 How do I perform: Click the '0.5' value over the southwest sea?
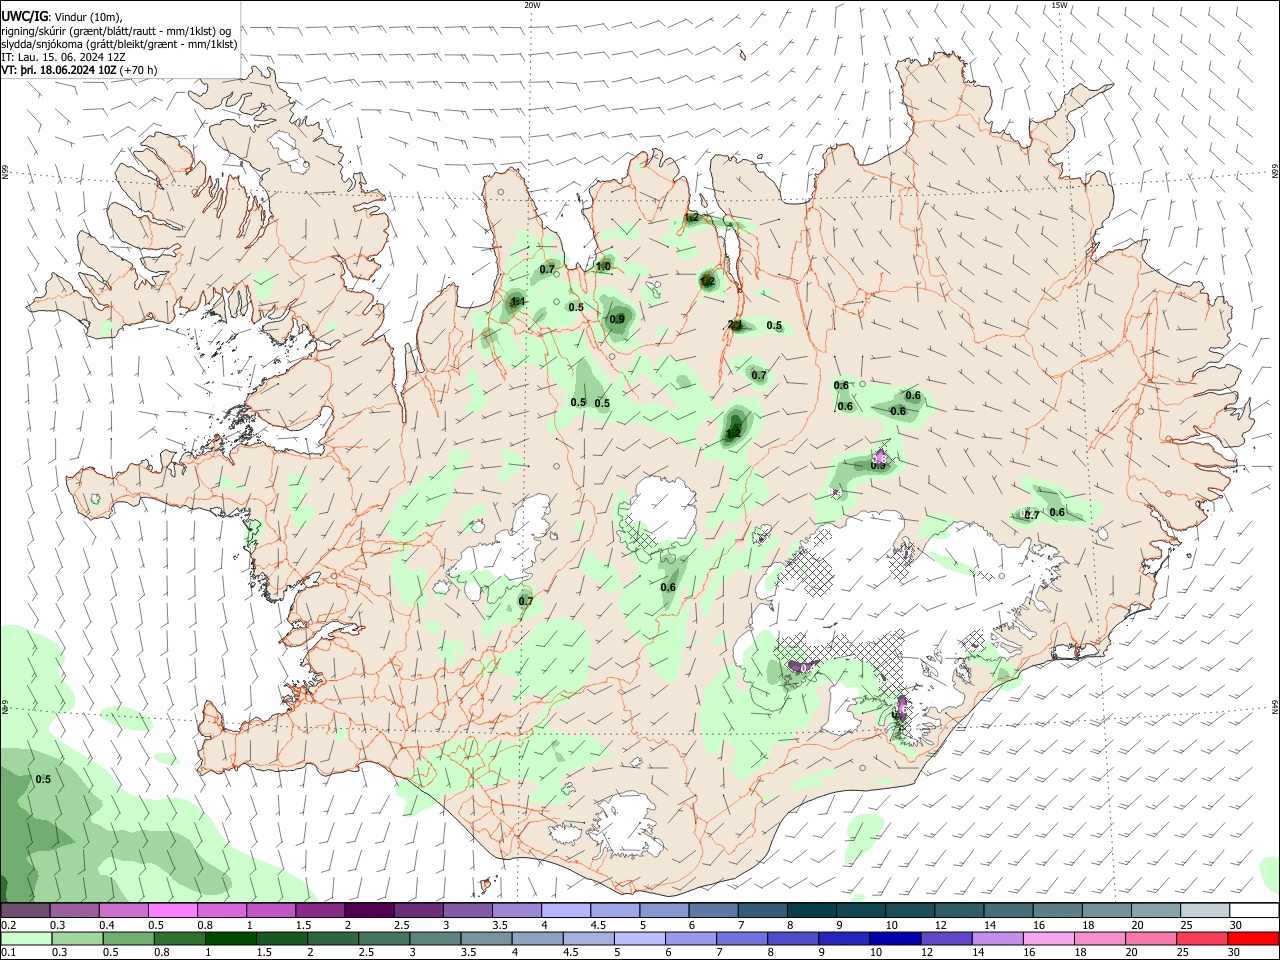click(x=43, y=779)
